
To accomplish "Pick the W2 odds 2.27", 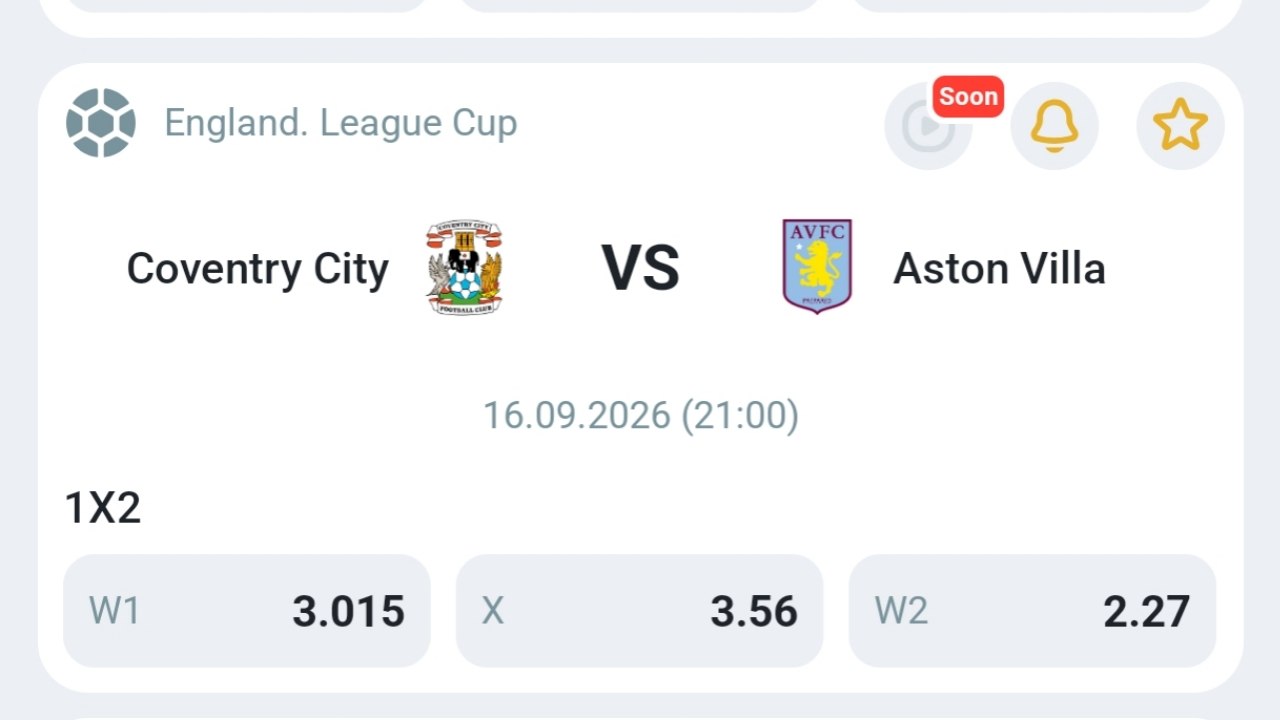I will 1033,611.
